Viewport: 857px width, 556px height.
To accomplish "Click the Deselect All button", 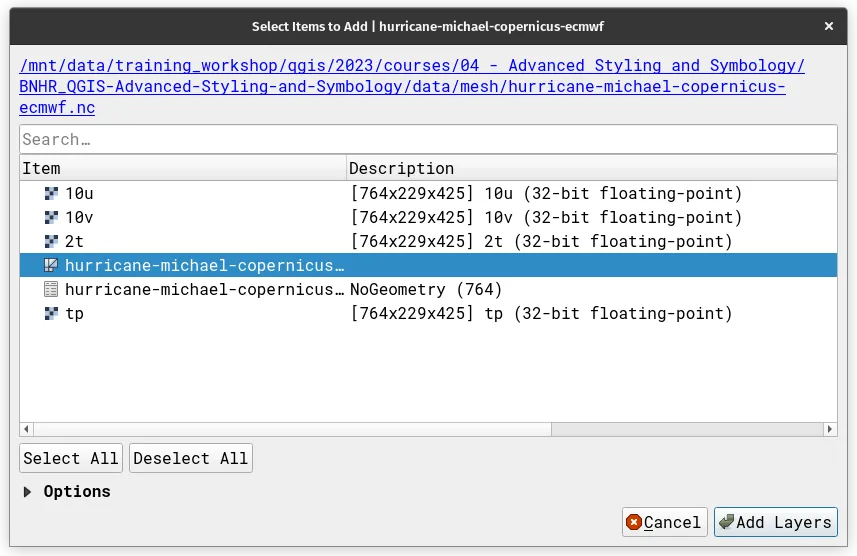I will pos(191,458).
